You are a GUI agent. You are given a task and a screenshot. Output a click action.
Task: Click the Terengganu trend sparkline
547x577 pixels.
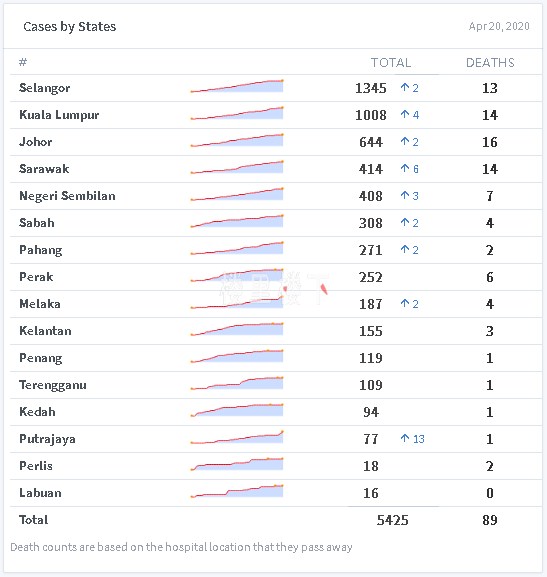click(x=237, y=383)
